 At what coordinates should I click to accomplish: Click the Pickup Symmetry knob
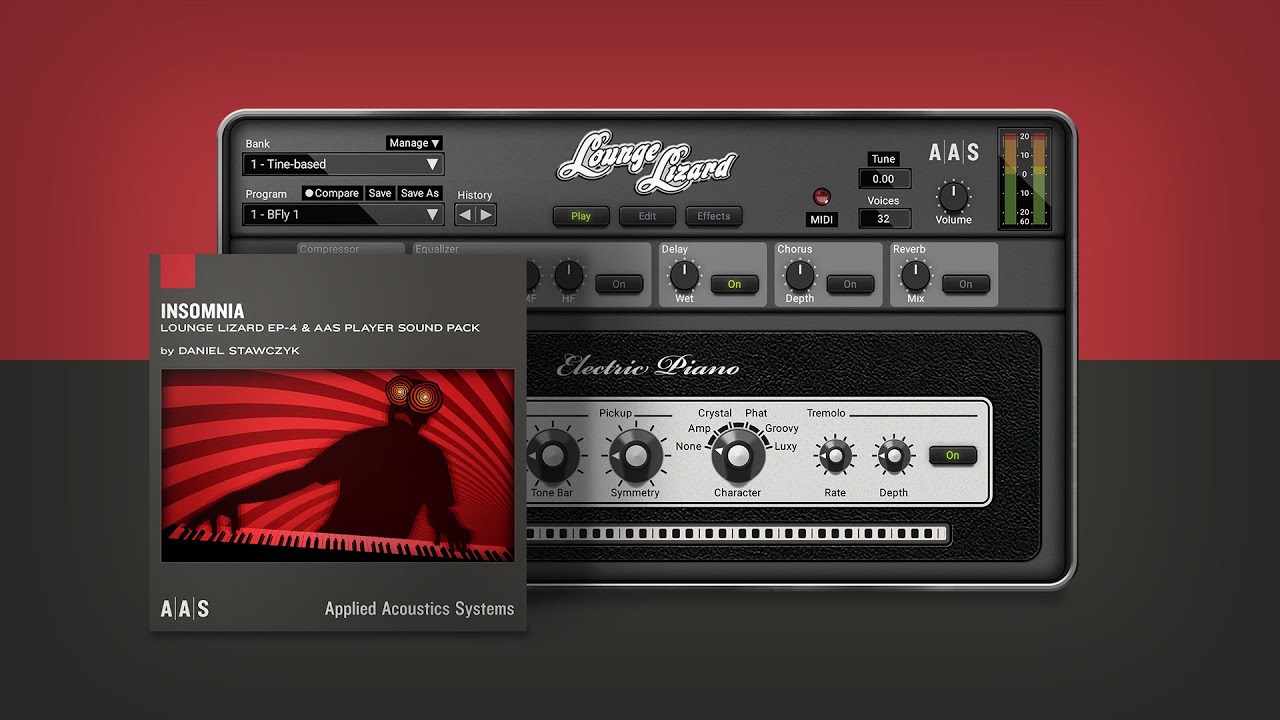coord(635,456)
